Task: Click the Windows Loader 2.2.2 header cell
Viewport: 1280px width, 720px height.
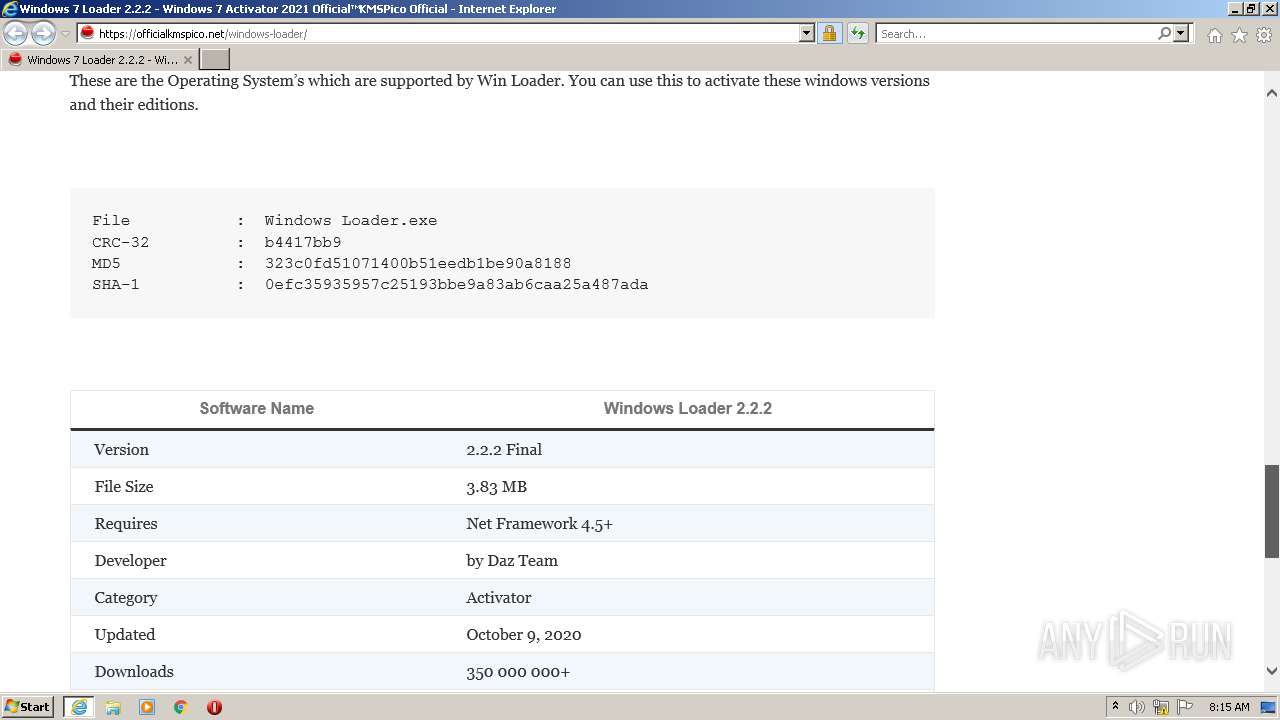Action: click(688, 408)
